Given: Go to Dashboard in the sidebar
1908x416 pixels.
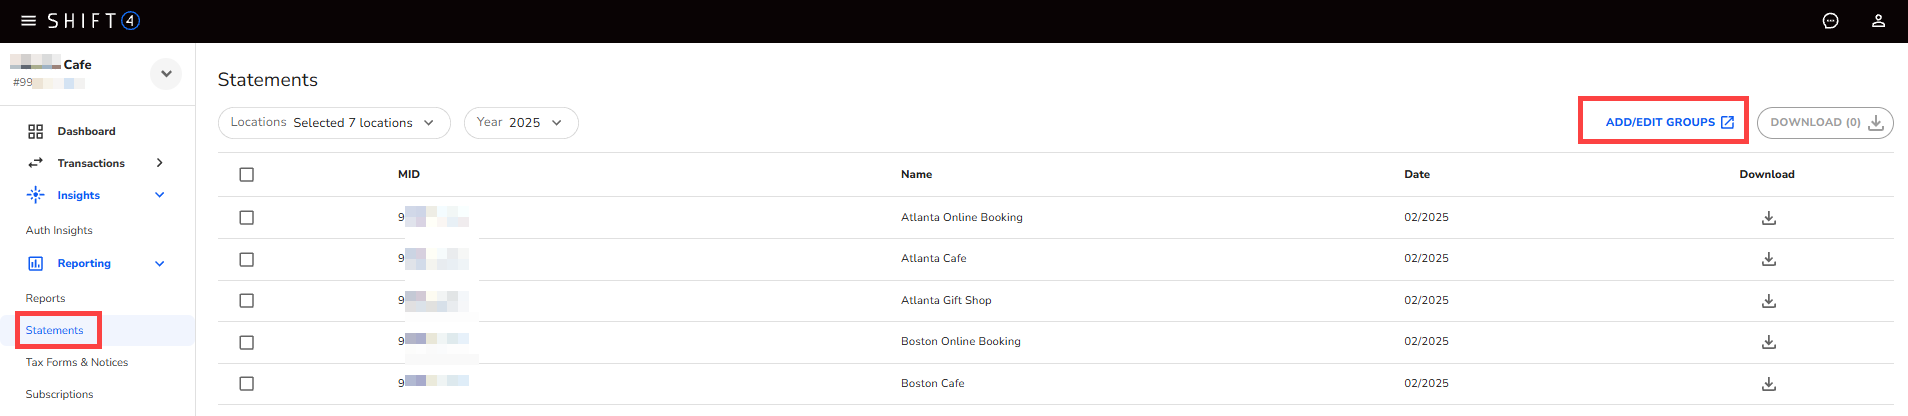Looking at the screenshot, I should (x=86, y=132).
